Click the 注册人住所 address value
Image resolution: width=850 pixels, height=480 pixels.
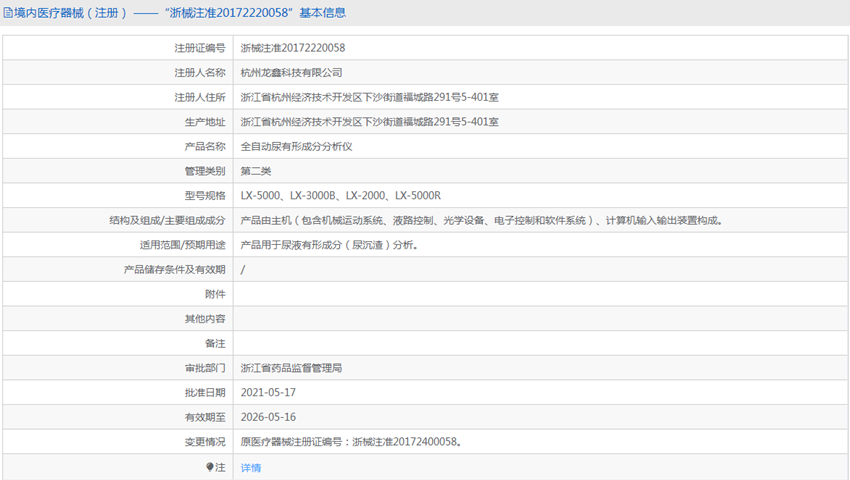pyautogui.click(x=370, y=97)
